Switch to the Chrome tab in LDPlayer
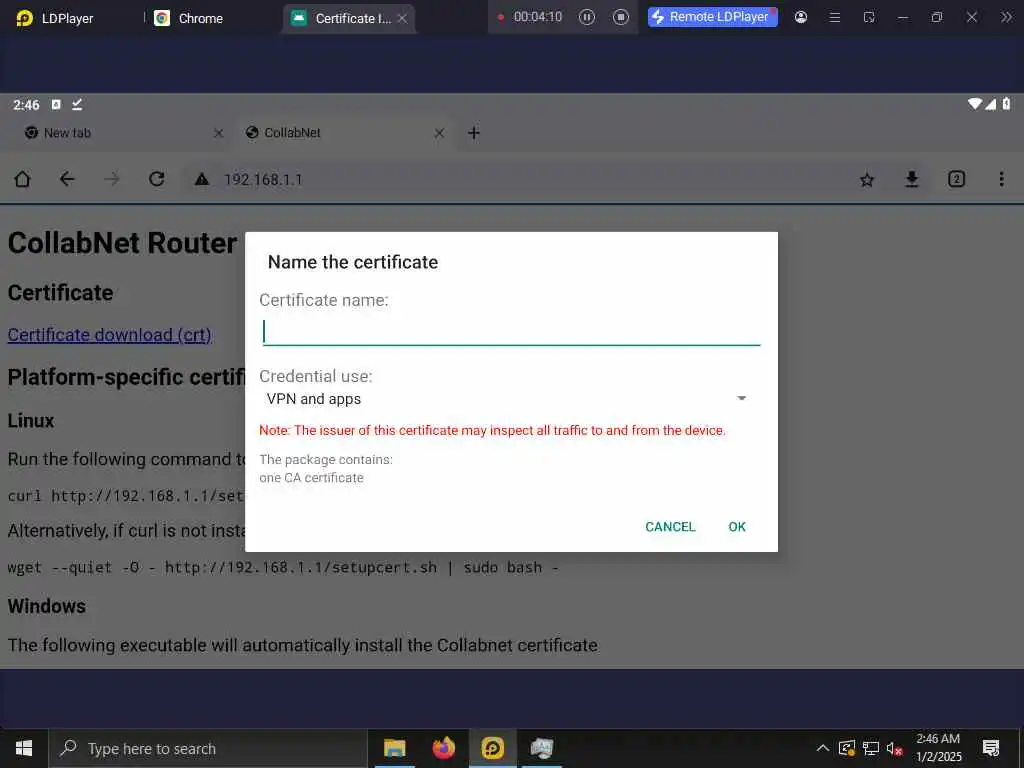 pos(189,18)
